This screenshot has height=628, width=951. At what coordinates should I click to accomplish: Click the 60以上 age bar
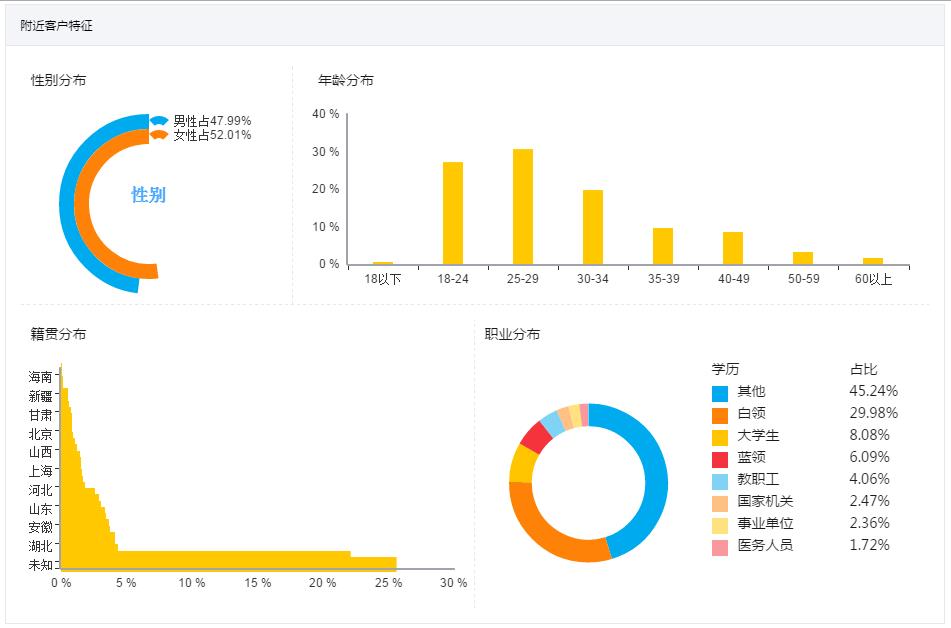(873, 262)
